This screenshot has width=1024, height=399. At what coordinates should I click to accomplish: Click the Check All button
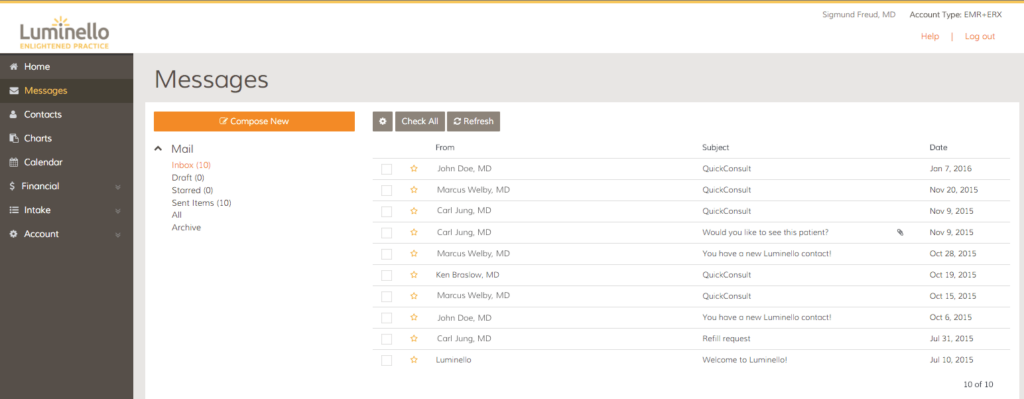click(419, 121)
